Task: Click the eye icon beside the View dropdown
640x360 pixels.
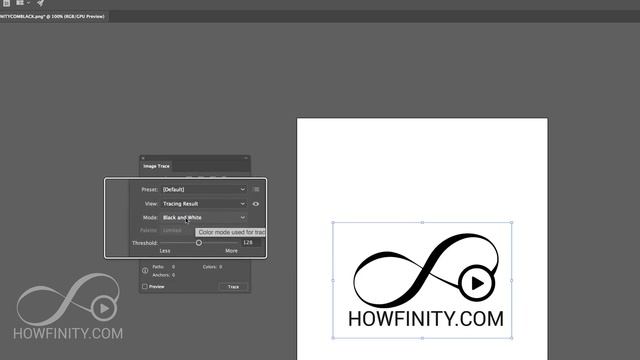Action: click(x=256, y=204)
